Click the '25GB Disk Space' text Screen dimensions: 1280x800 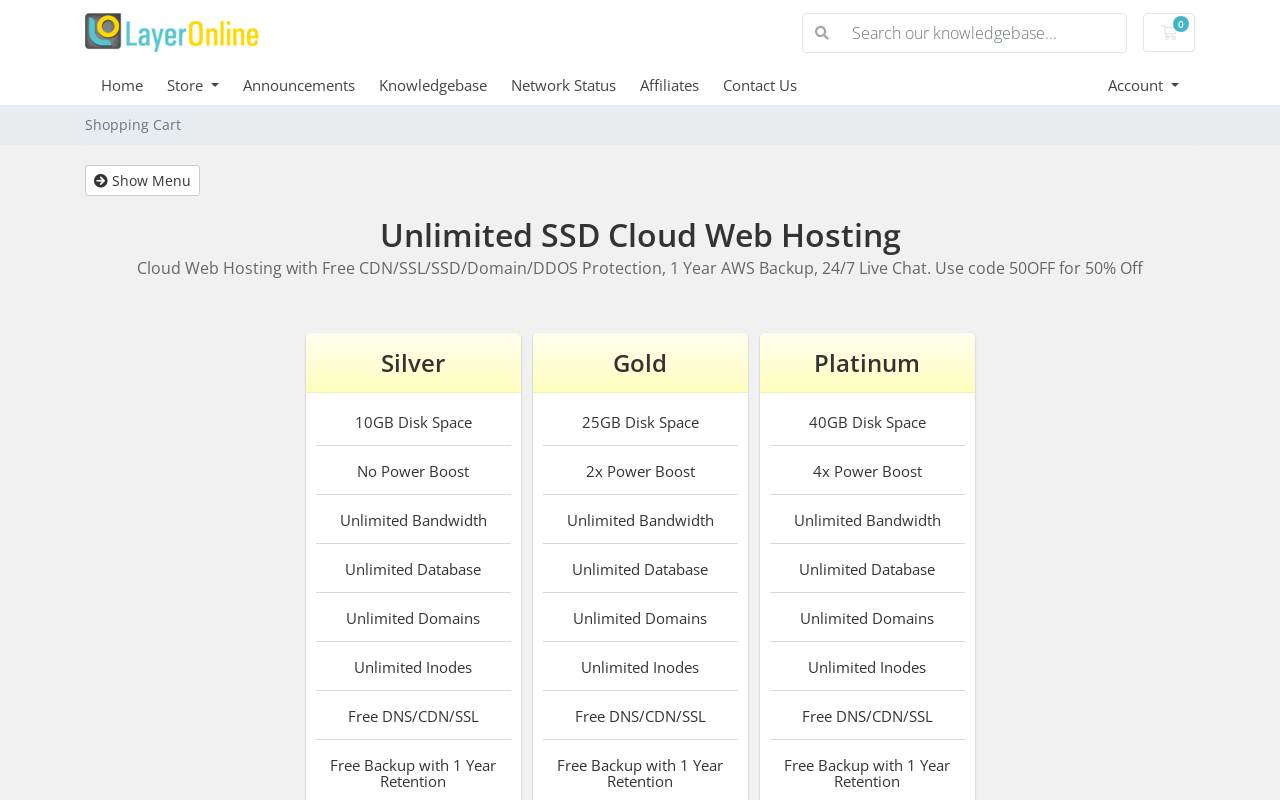[640, 422]
